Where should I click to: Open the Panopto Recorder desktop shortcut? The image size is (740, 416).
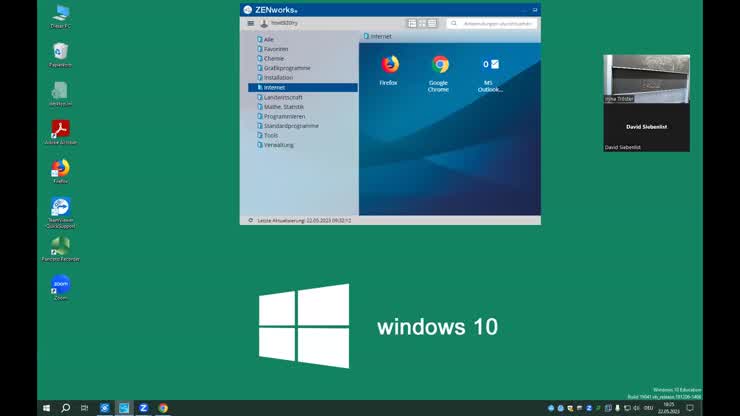pos(60,249)
